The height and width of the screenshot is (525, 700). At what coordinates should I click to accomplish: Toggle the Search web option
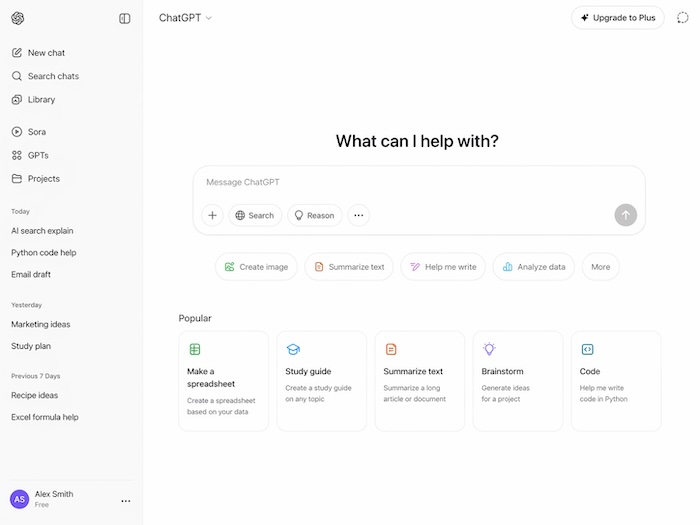coord(255,215)
